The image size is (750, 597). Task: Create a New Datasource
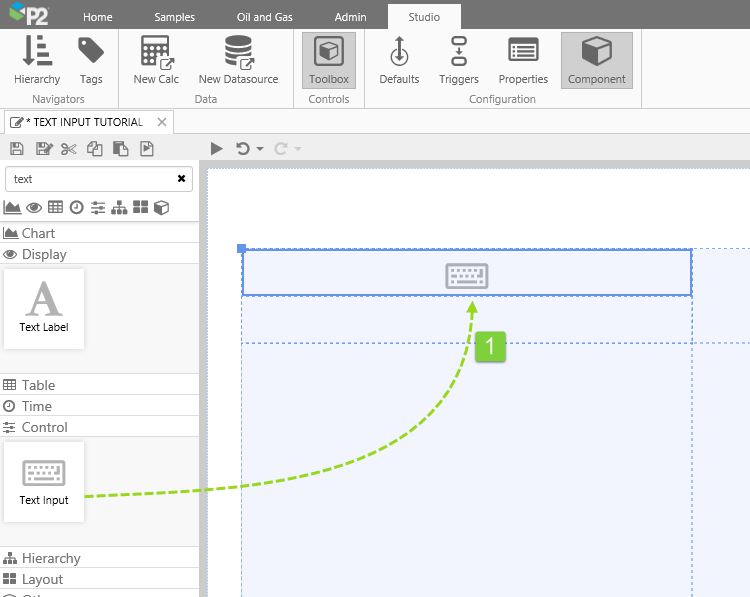tap(238, 60)
